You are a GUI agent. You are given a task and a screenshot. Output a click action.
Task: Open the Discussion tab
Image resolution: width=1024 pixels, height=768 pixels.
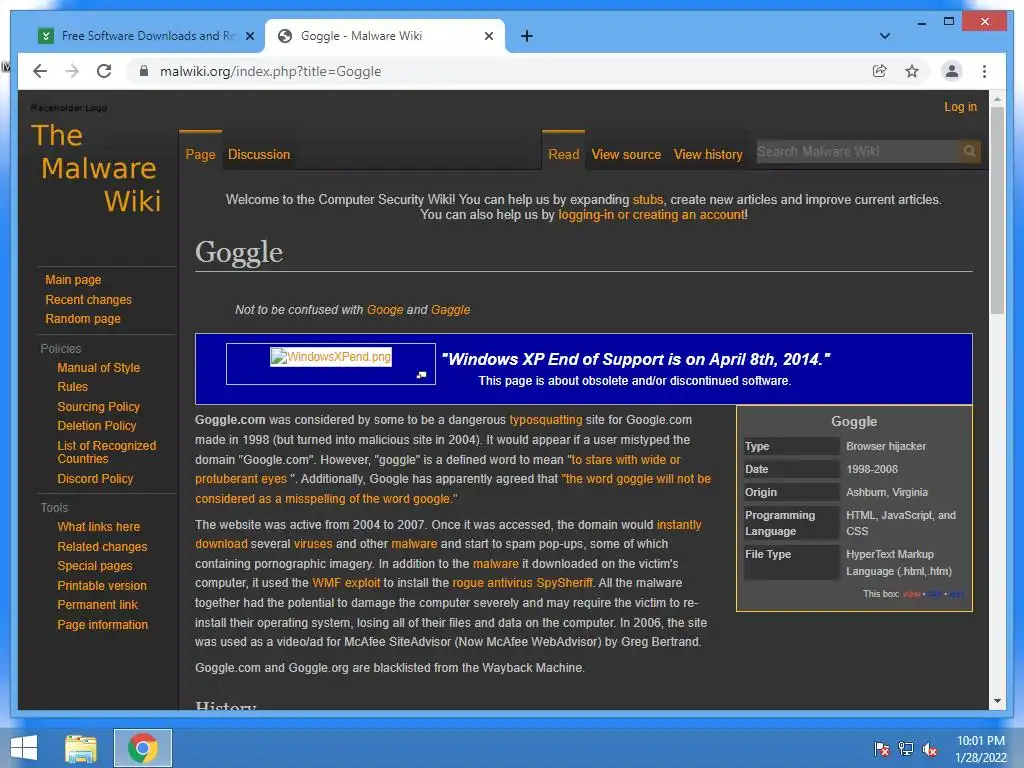(259, 155)
